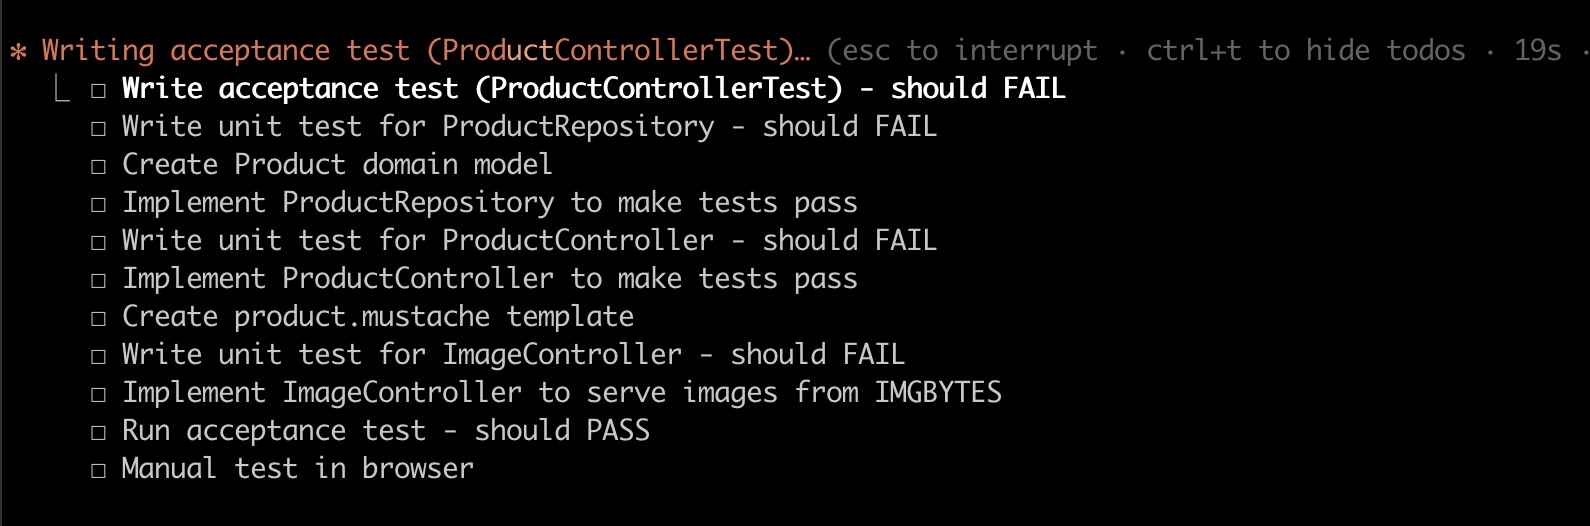Screen dimensions: 1590x526
Task: Click the 19s elapsed timer
Action: point(1537,50)
